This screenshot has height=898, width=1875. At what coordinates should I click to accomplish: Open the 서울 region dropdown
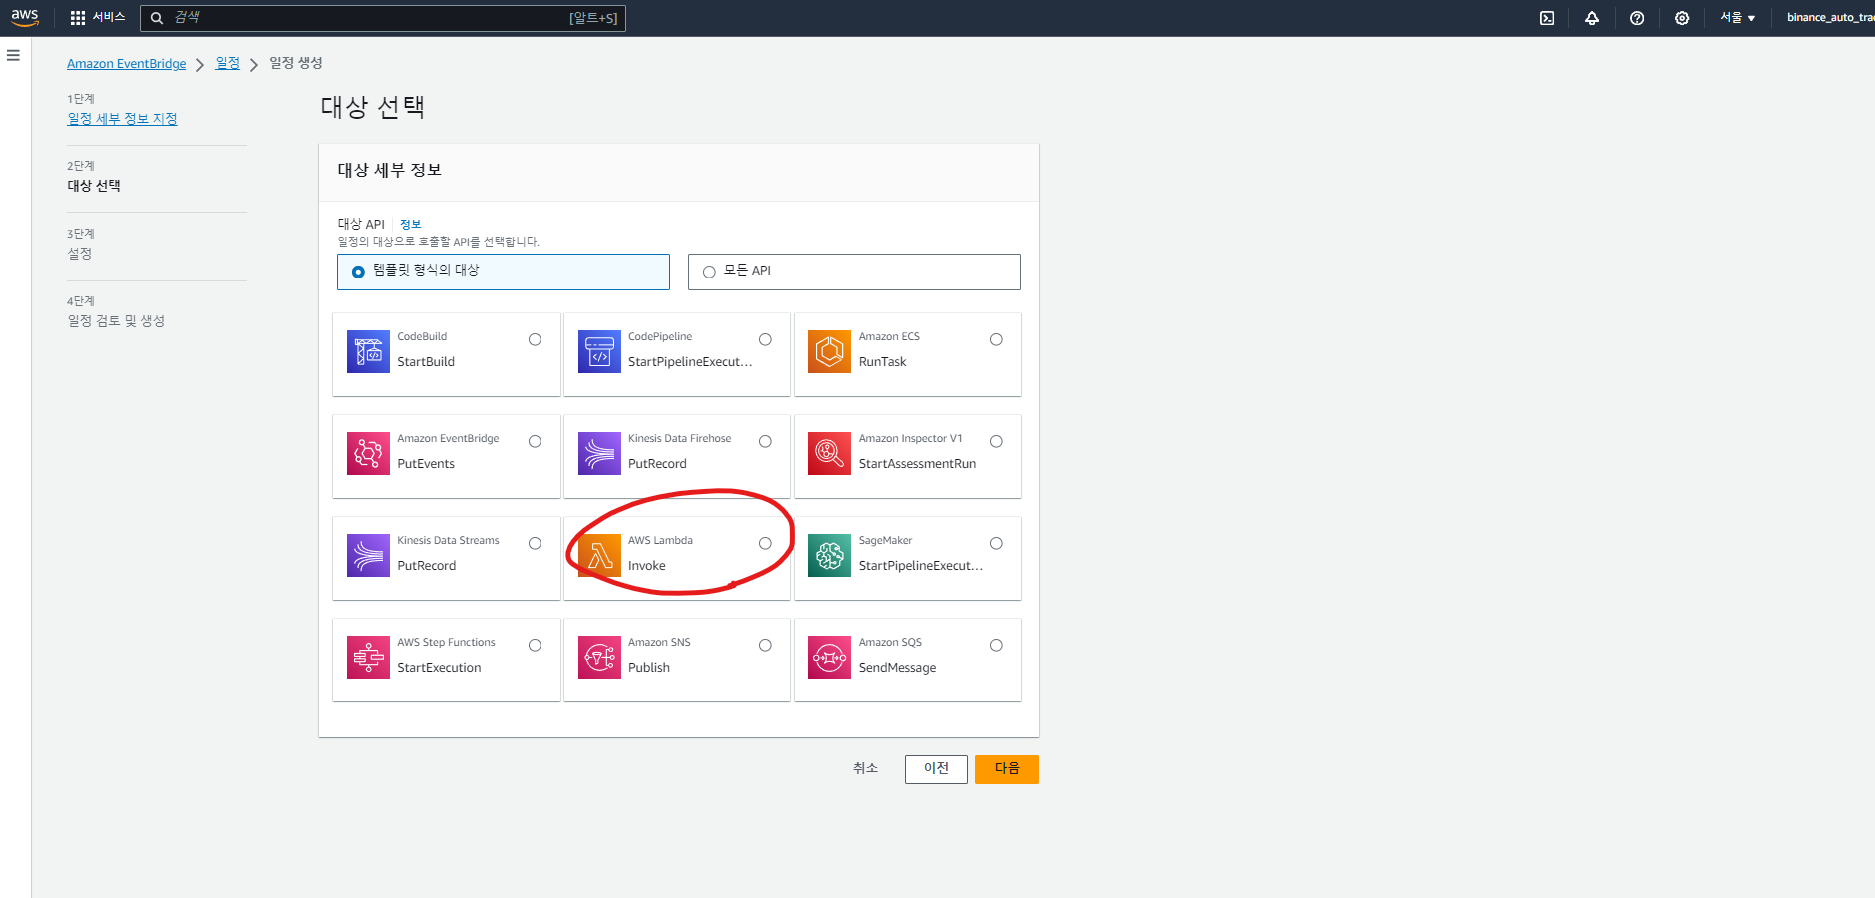(x=1737, y=18)
